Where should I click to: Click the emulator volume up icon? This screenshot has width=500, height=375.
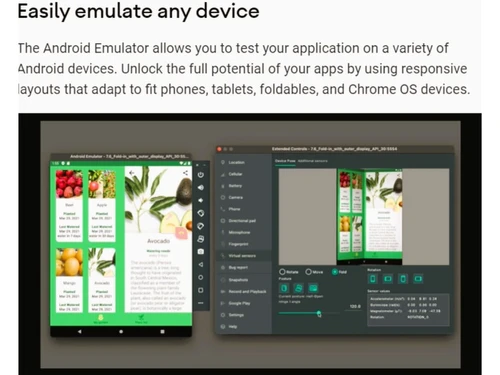[x=201, y=187]
